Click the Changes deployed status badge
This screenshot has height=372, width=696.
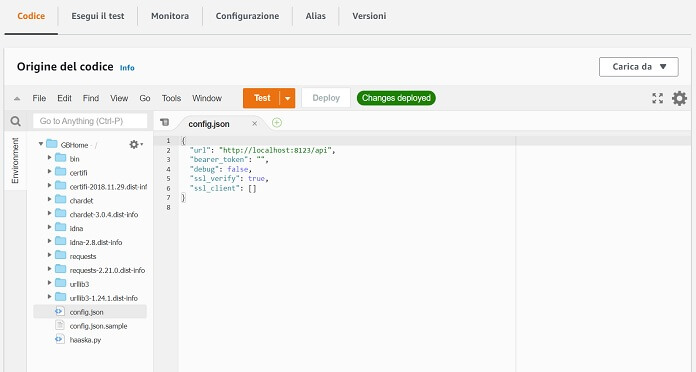click(x=396, y=98)
